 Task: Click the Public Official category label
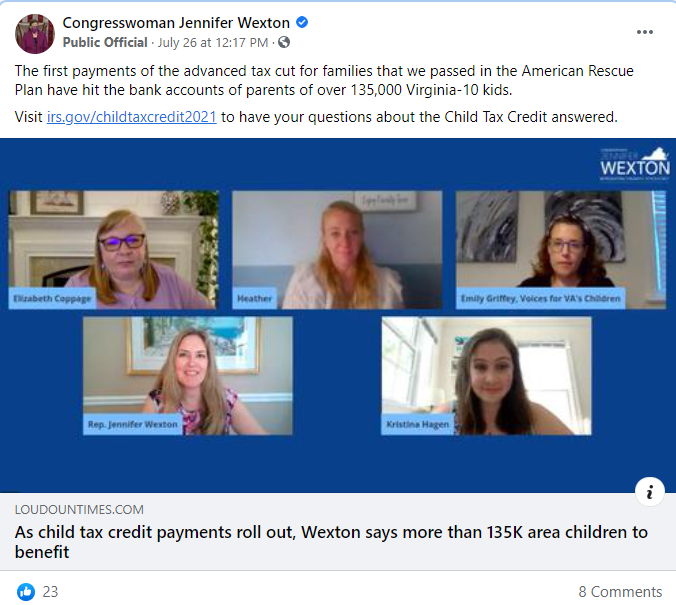click(105, 43)
